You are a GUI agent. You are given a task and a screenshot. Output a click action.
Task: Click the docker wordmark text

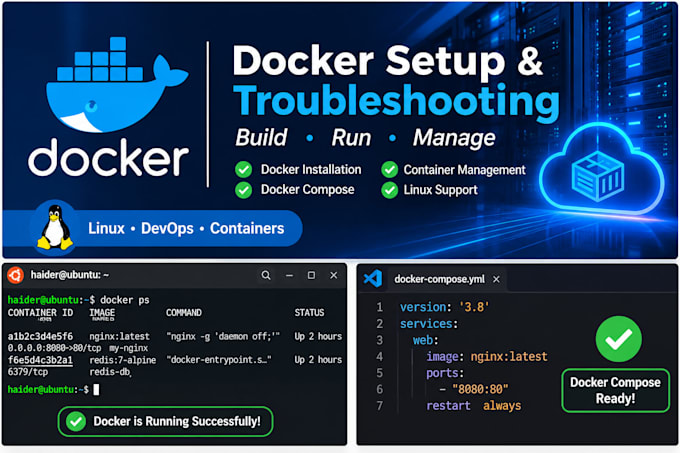(x=108, y=158)
